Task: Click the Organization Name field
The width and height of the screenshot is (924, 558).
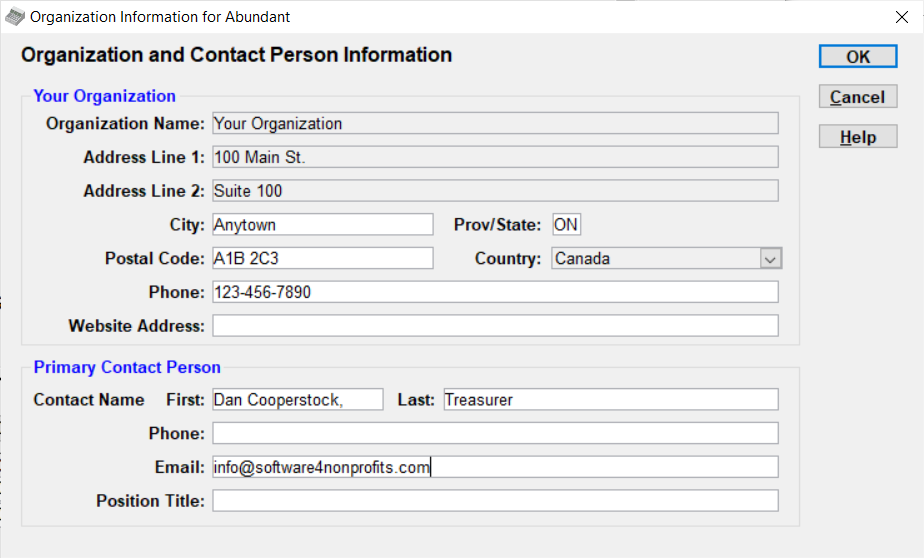Action: (494, 124)
